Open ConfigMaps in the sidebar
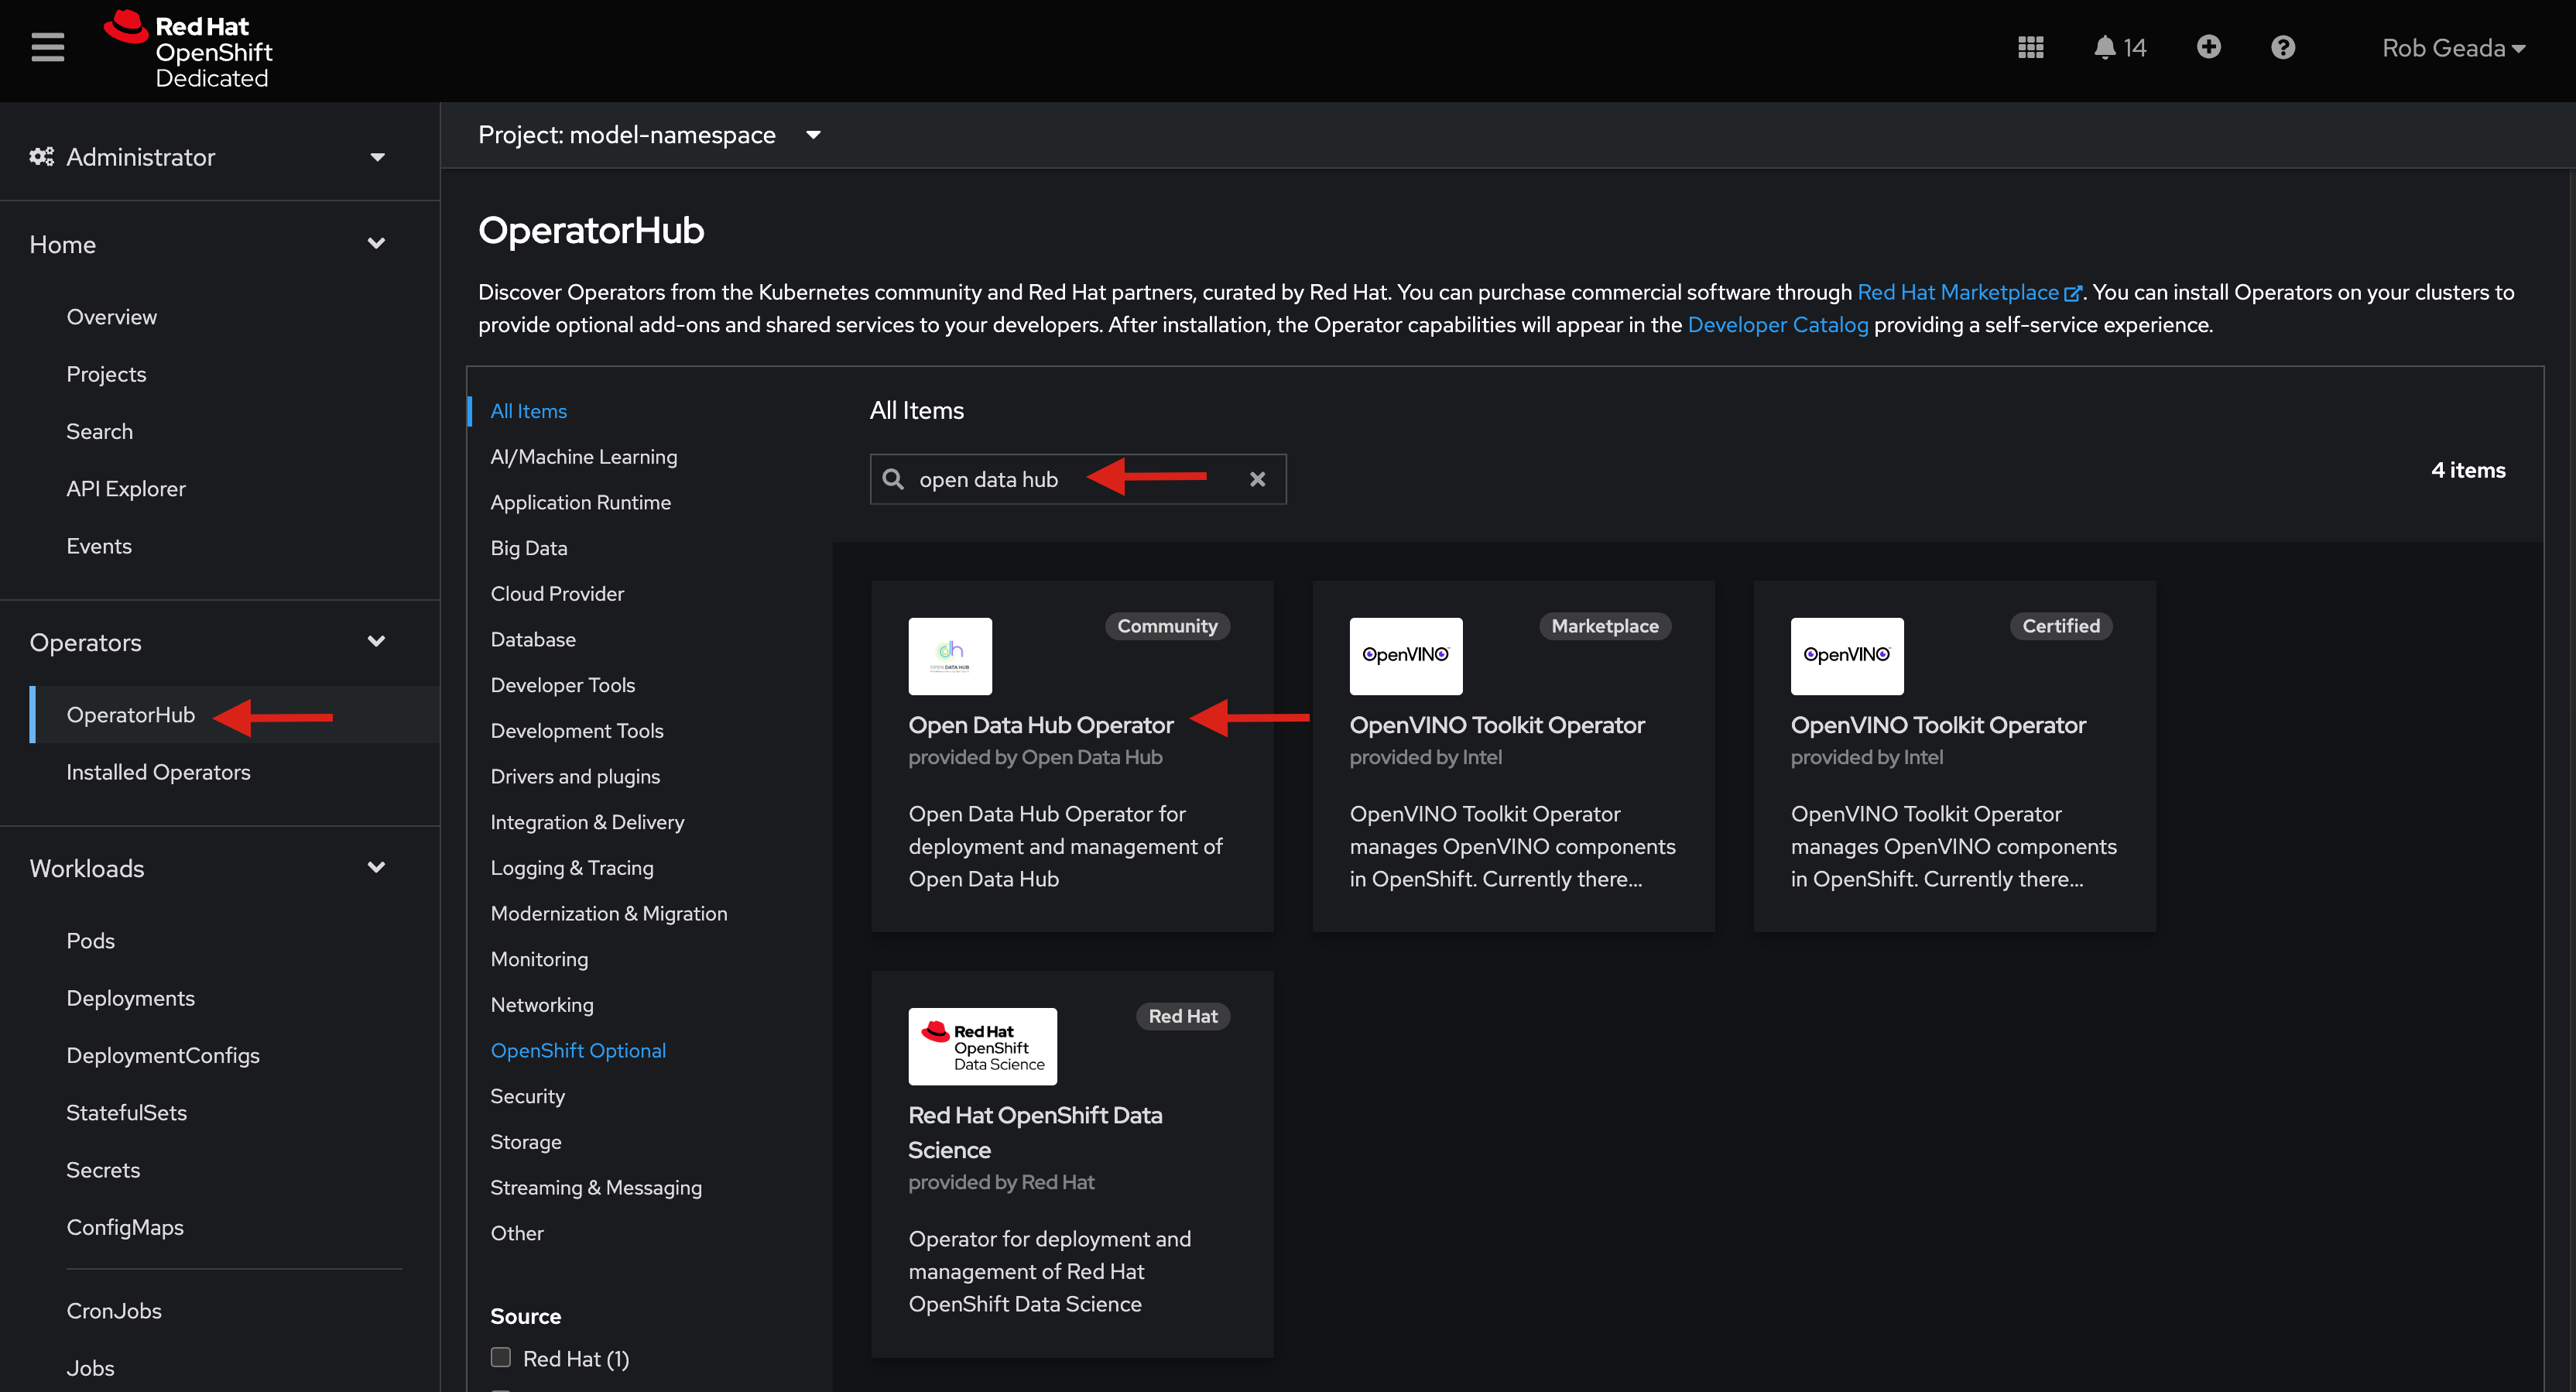2576x1392 pixels. [125, 1227]
